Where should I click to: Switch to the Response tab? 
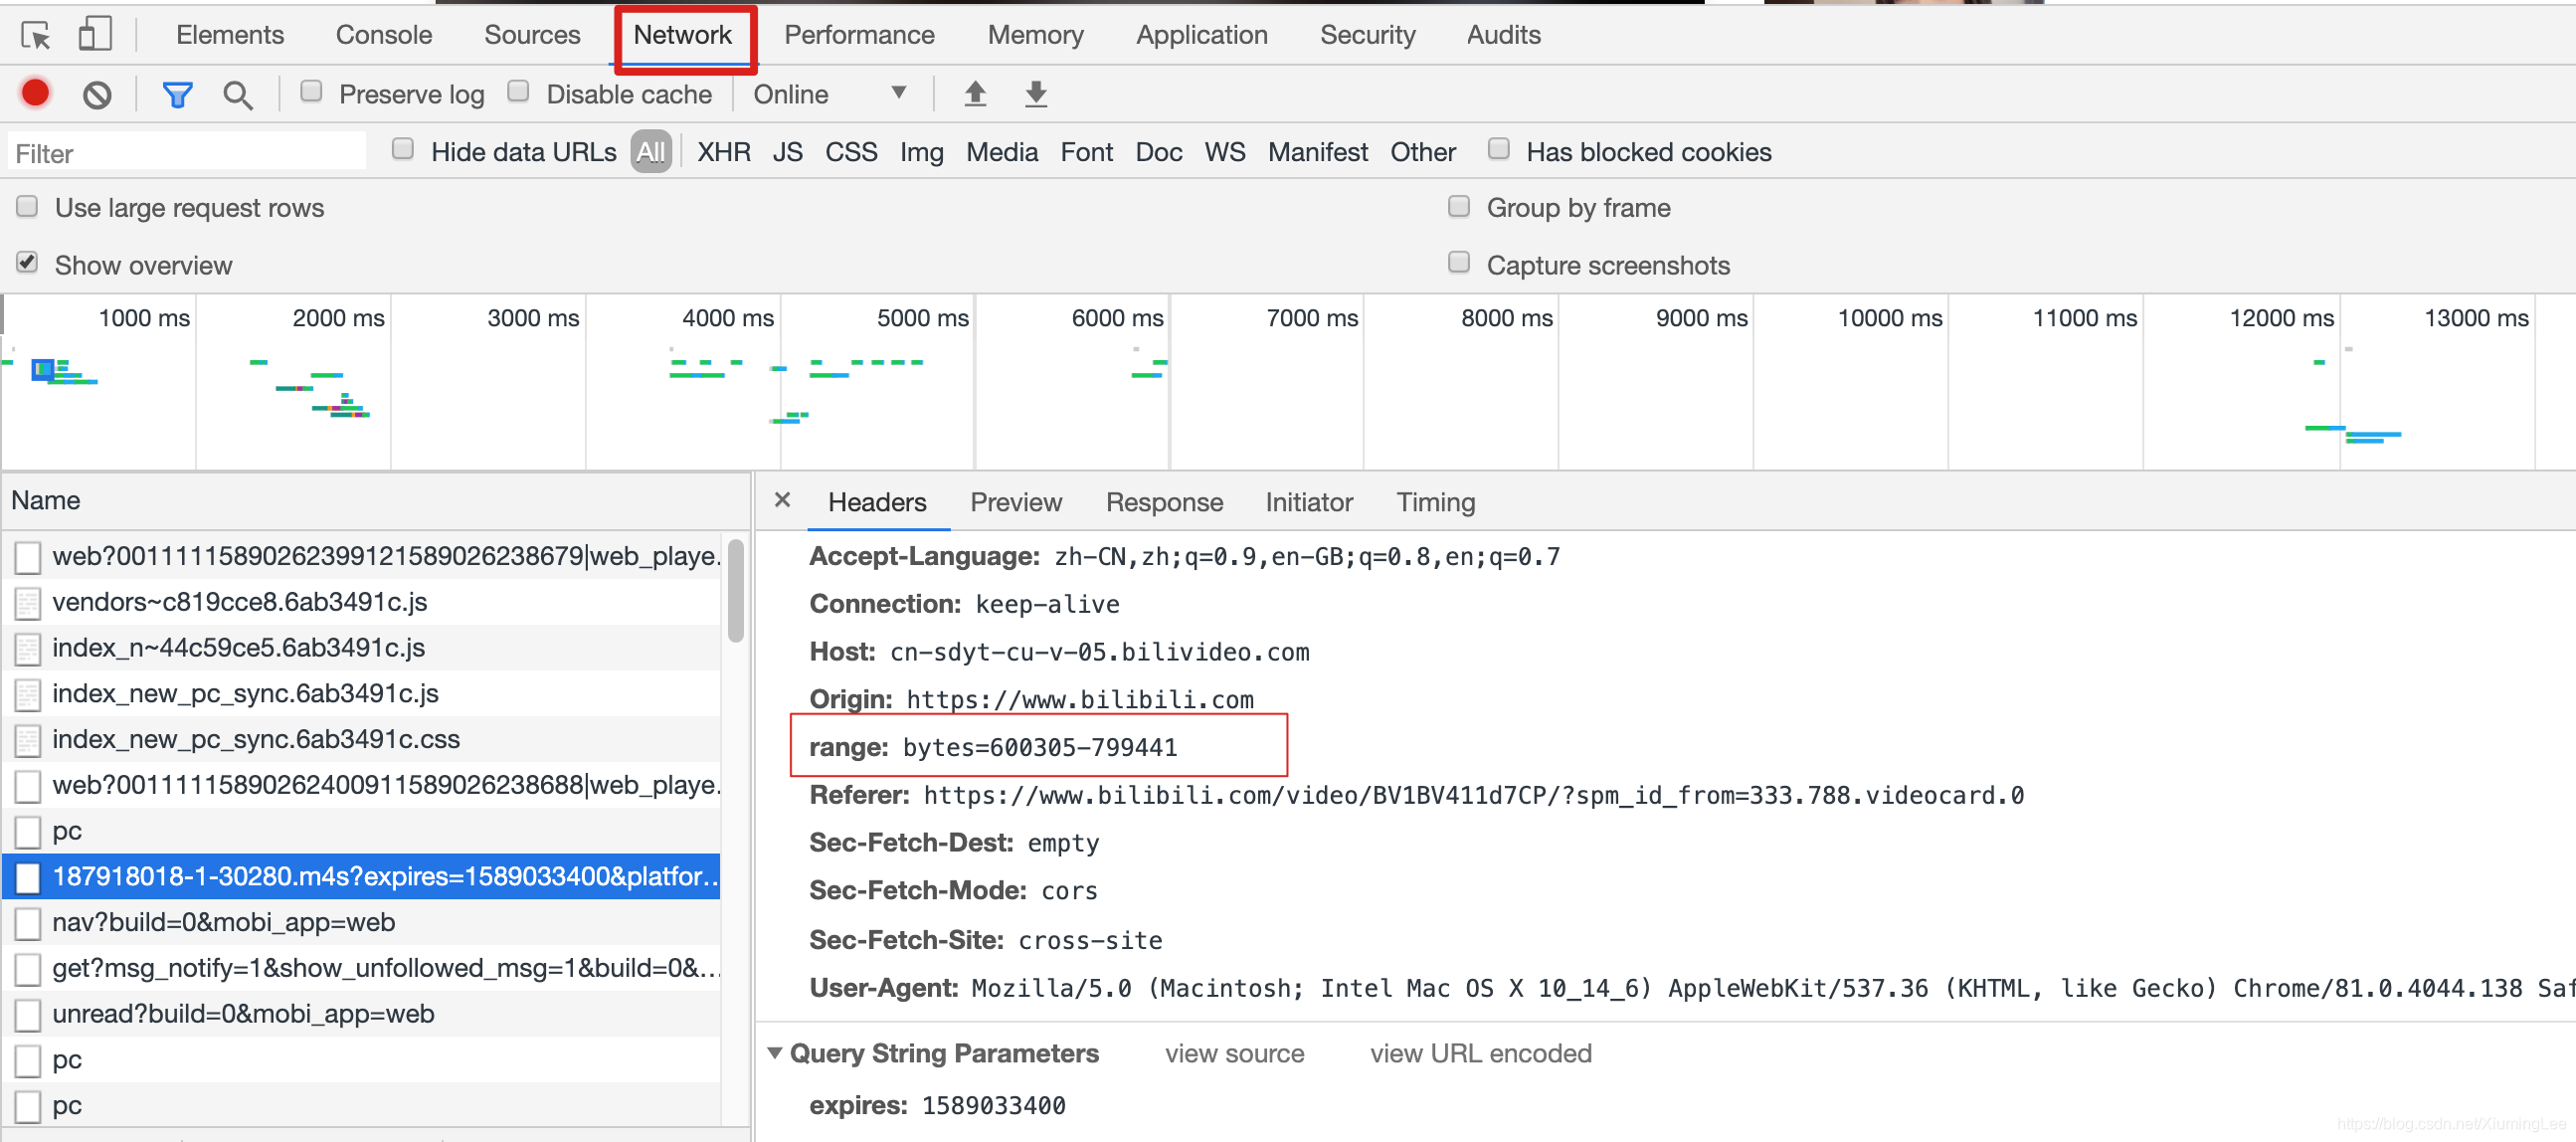click(x=1164, y=502)
